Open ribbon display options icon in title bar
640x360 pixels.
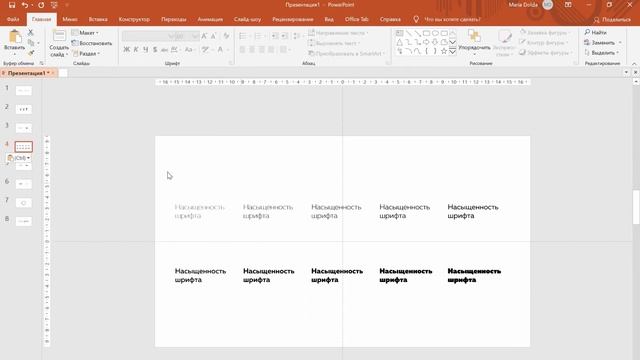[568, 5]
